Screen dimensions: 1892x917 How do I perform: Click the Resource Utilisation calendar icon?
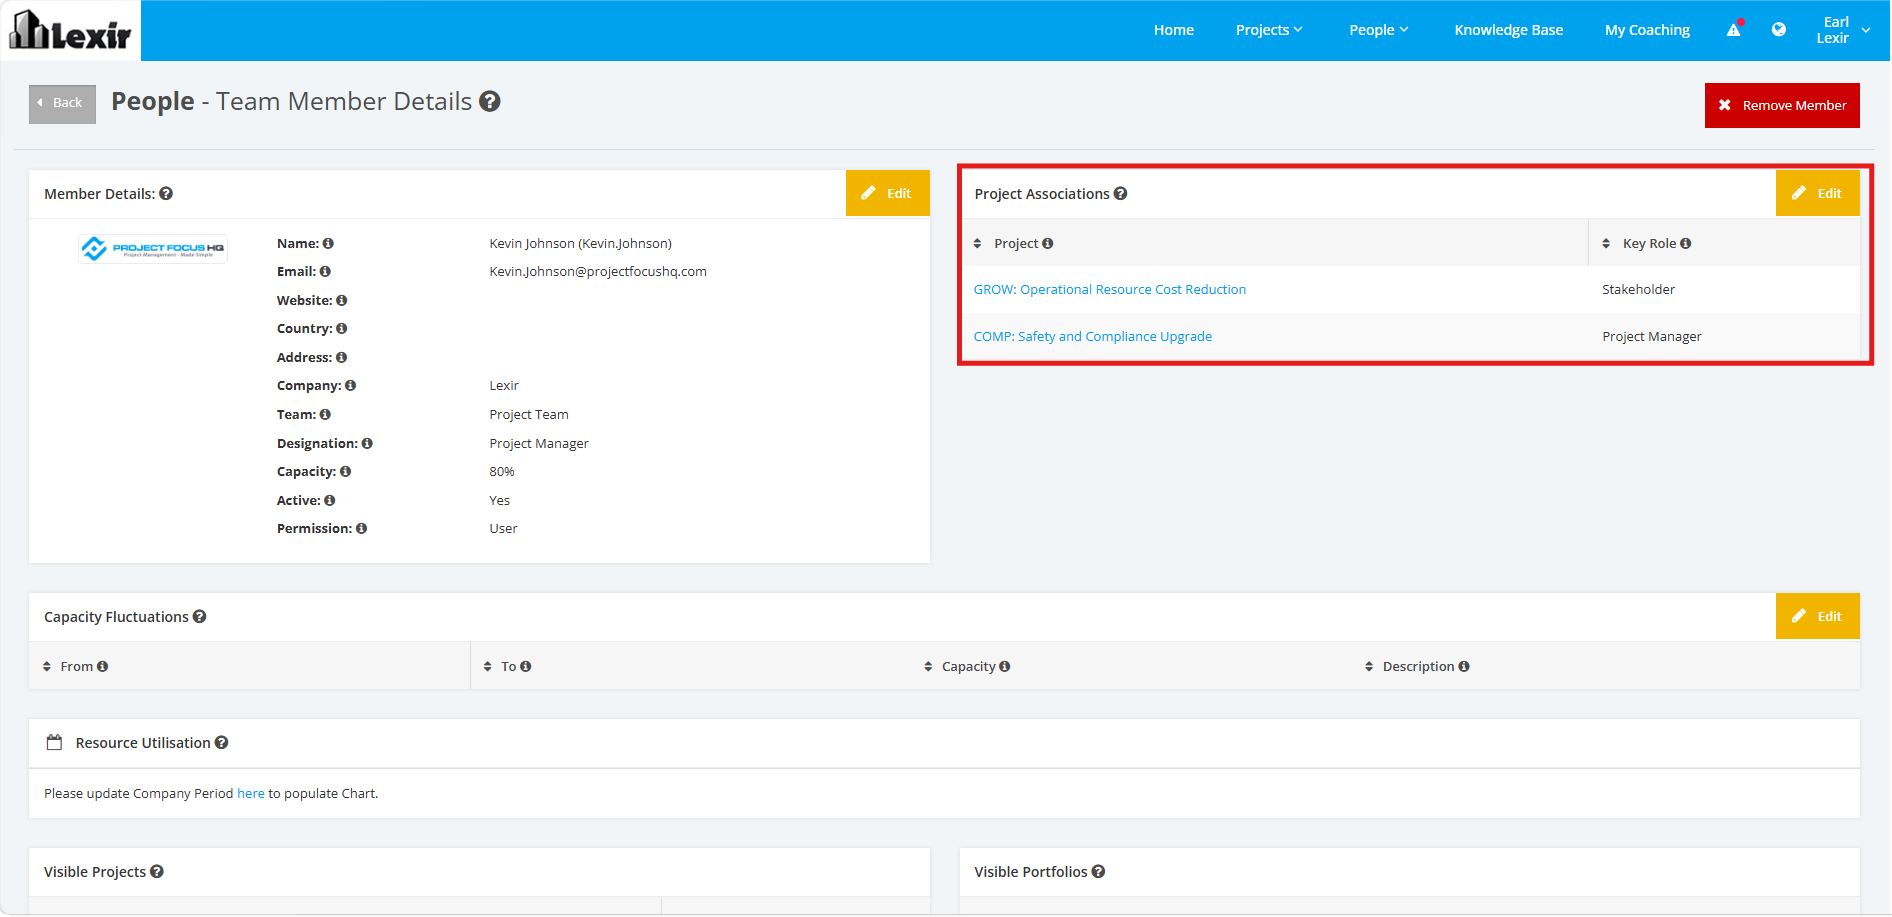(55, 743)
